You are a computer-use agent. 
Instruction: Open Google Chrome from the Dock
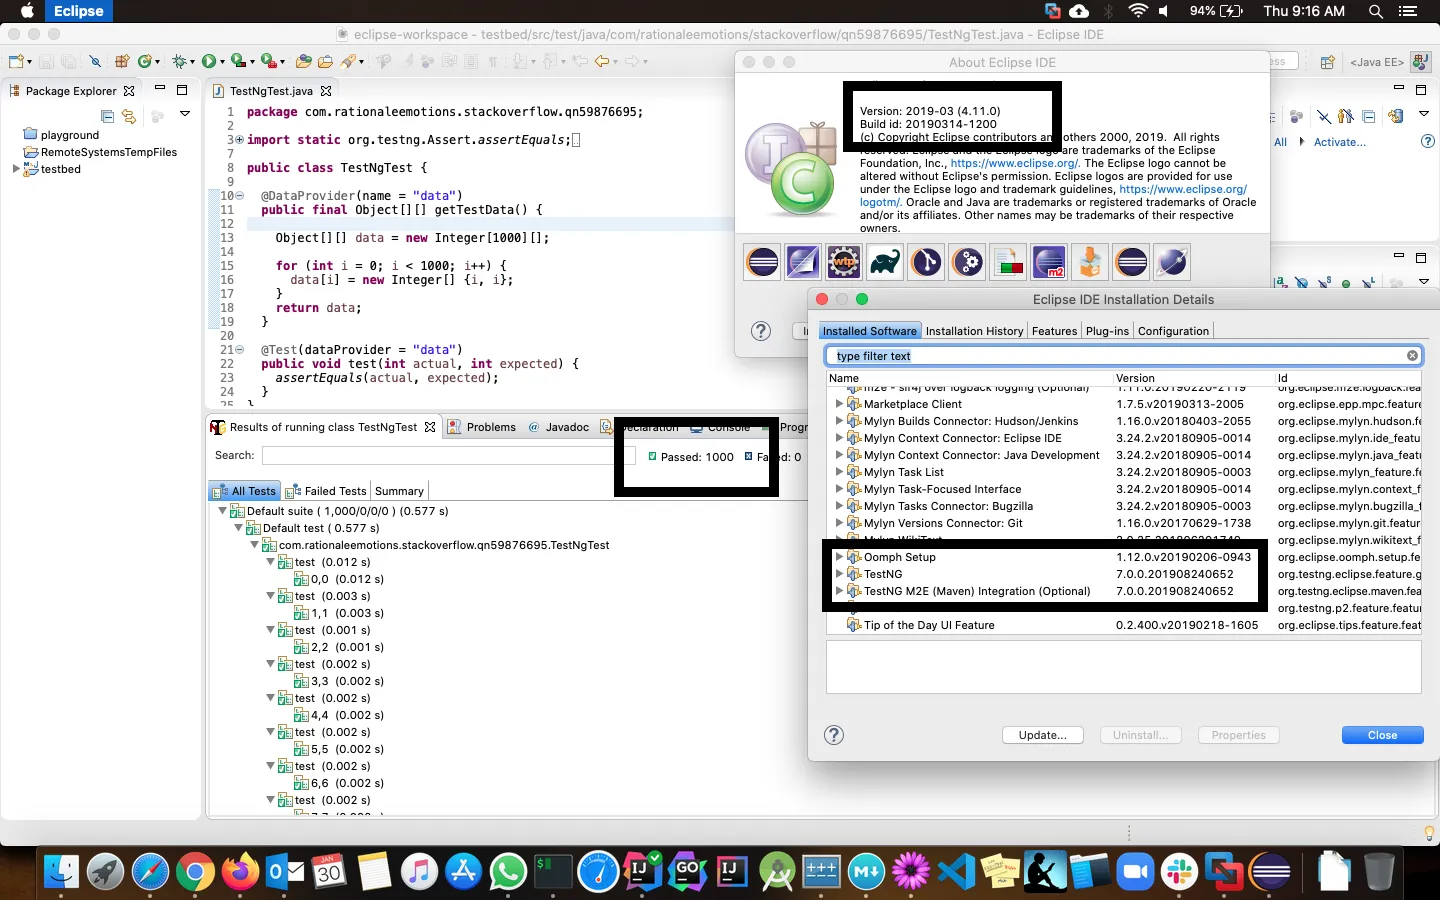(195, 872)
